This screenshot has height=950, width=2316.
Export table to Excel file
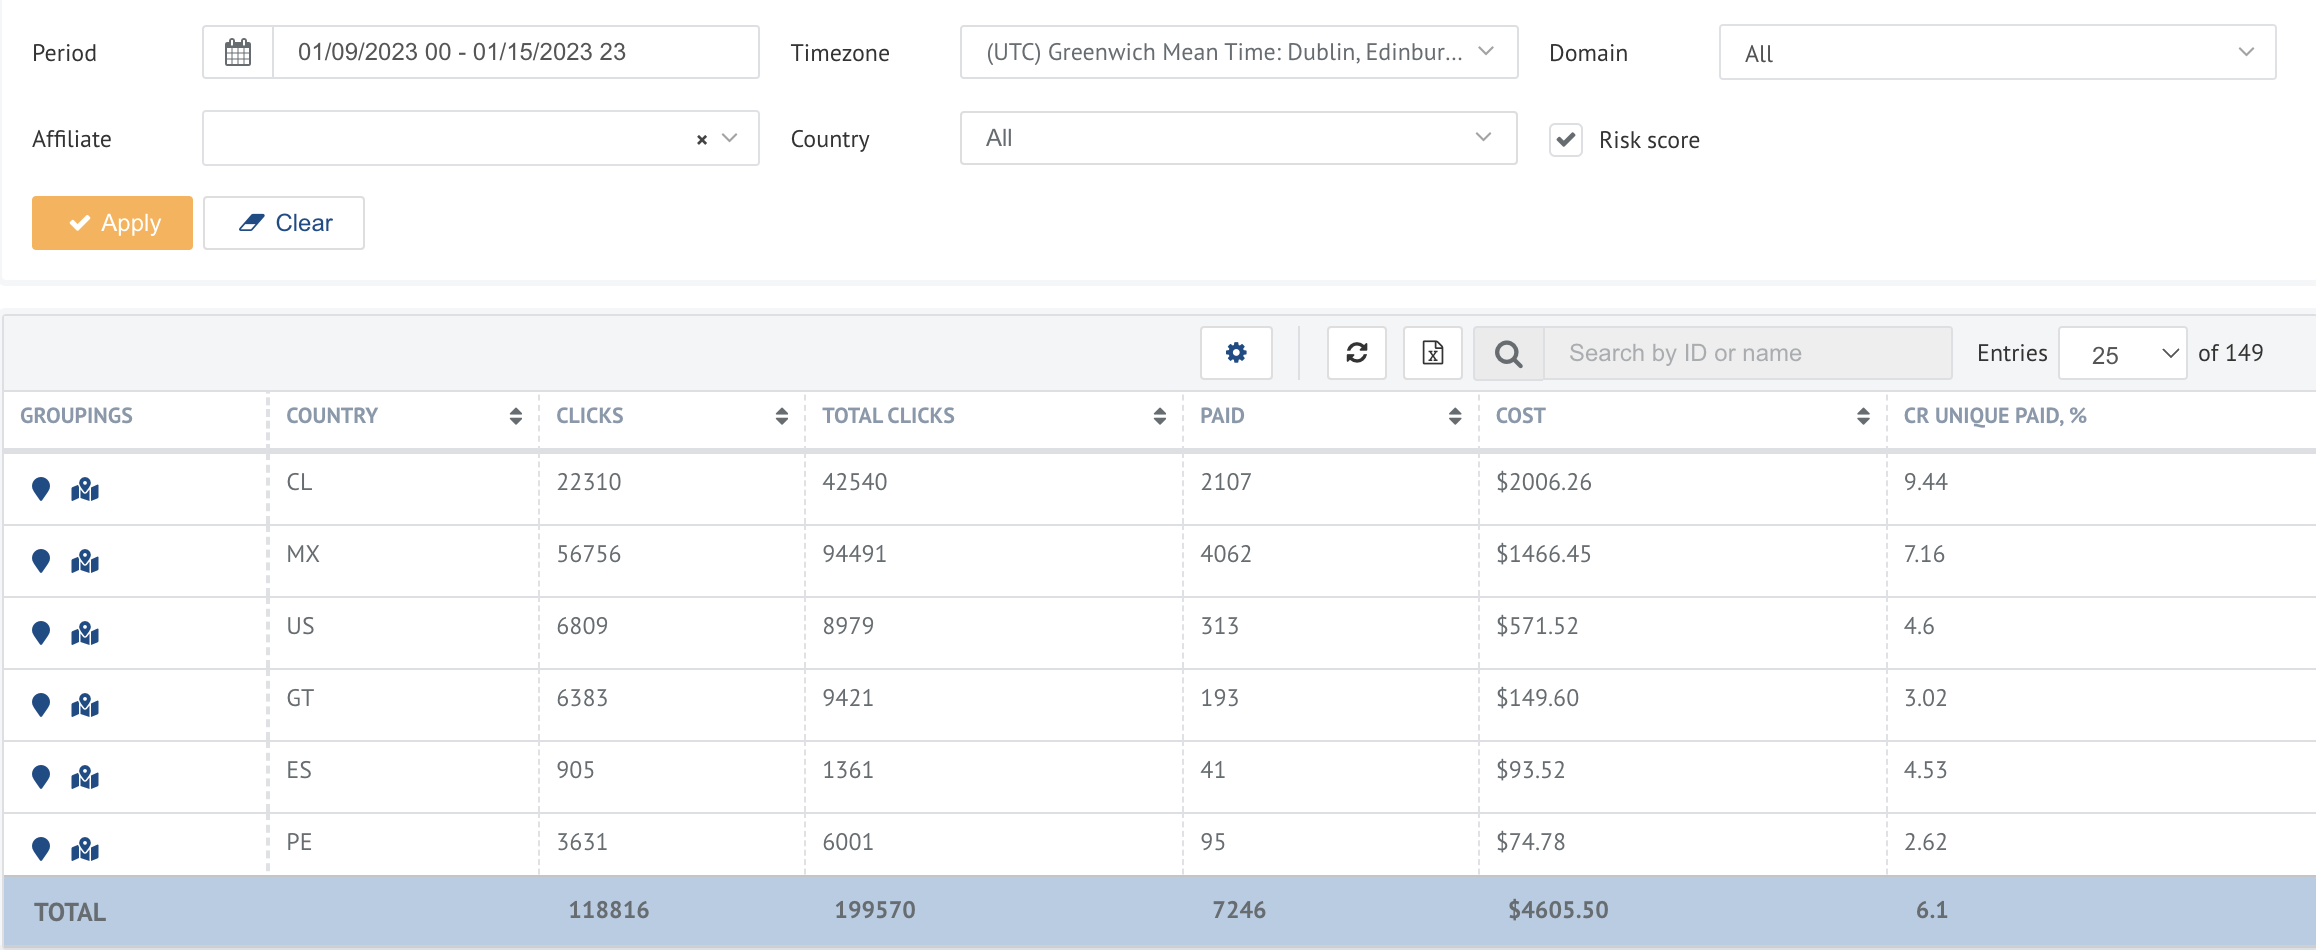pos(1433,353)
